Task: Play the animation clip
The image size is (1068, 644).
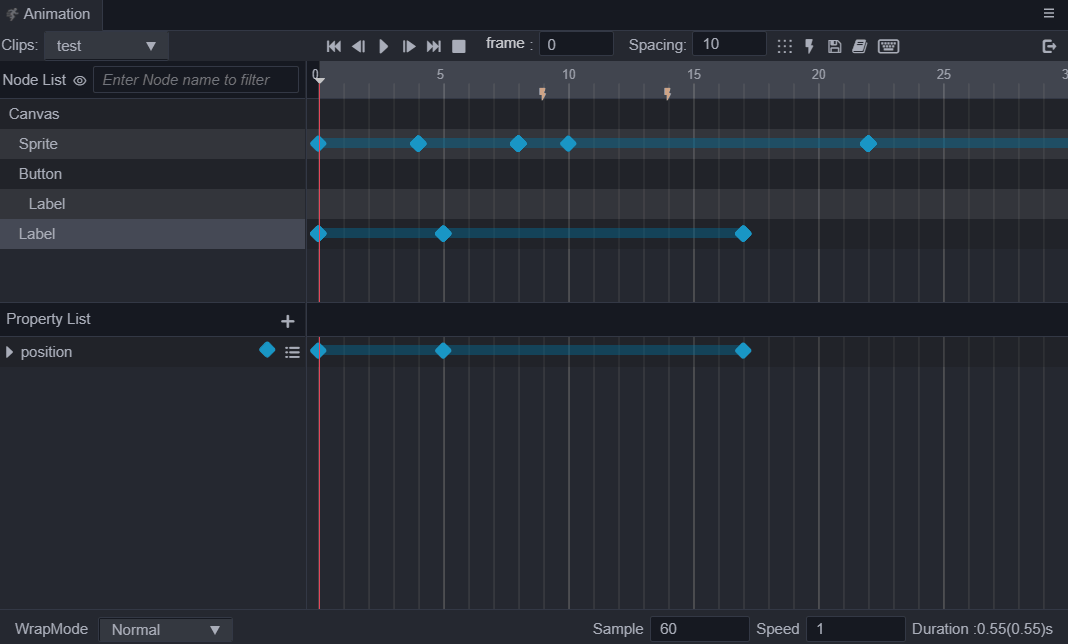Action: click(383, 46)
